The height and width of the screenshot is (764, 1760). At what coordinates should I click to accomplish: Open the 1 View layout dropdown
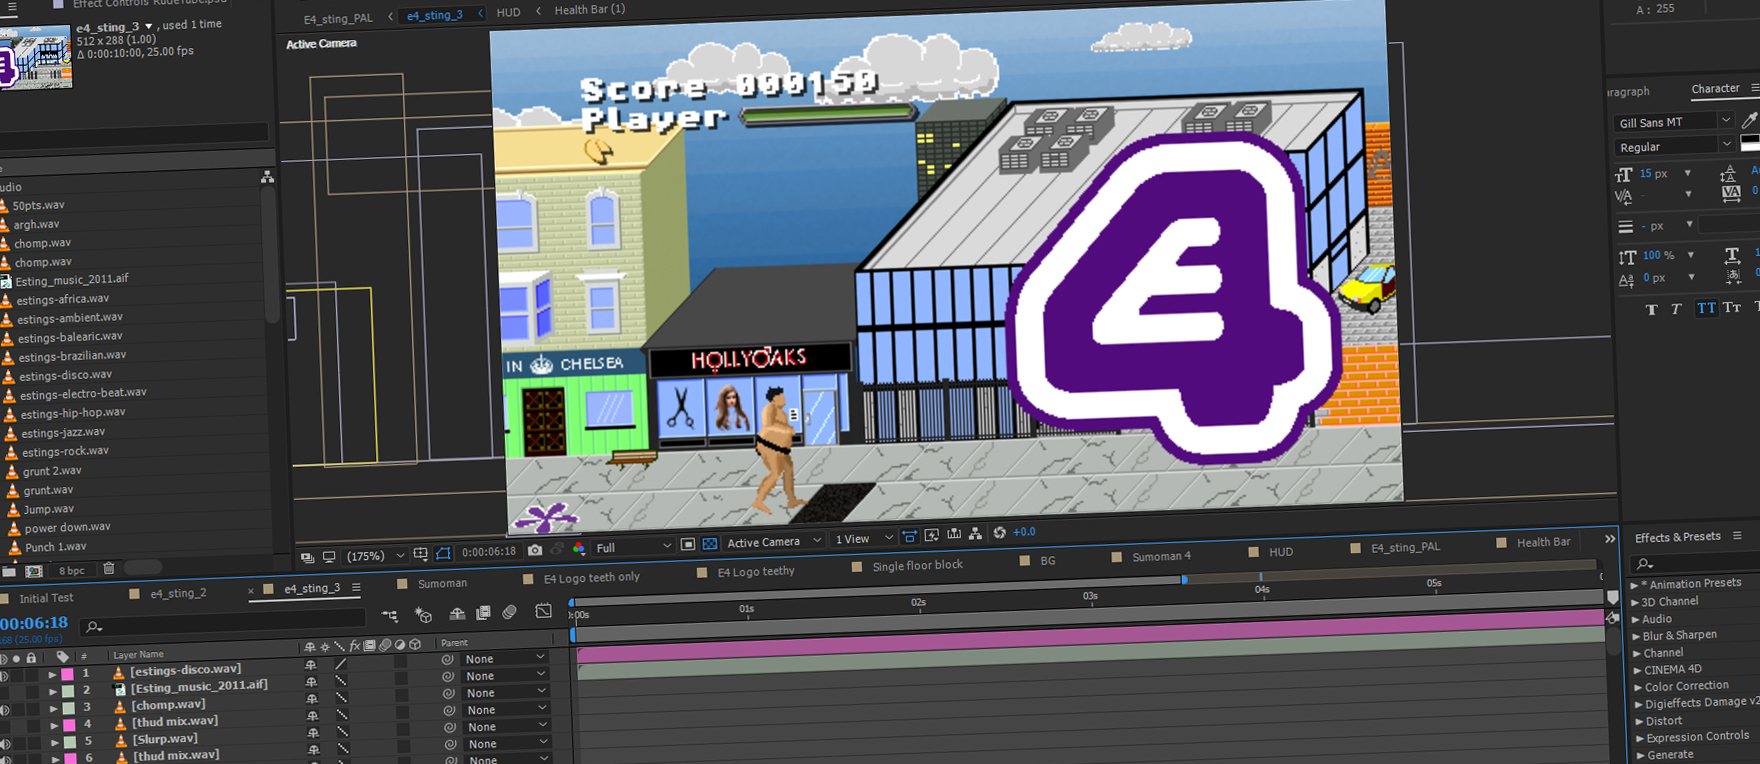863,539
